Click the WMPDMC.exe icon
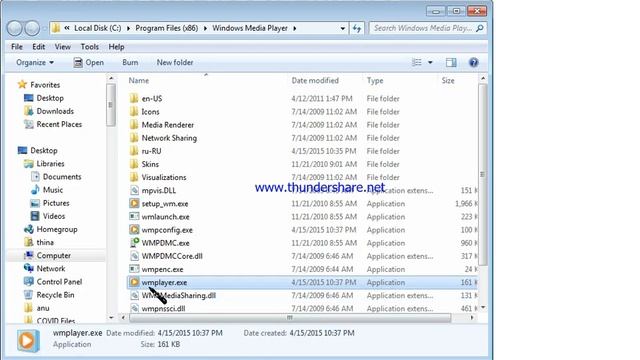This screenshot has width=640, height=360. point(134,242)
